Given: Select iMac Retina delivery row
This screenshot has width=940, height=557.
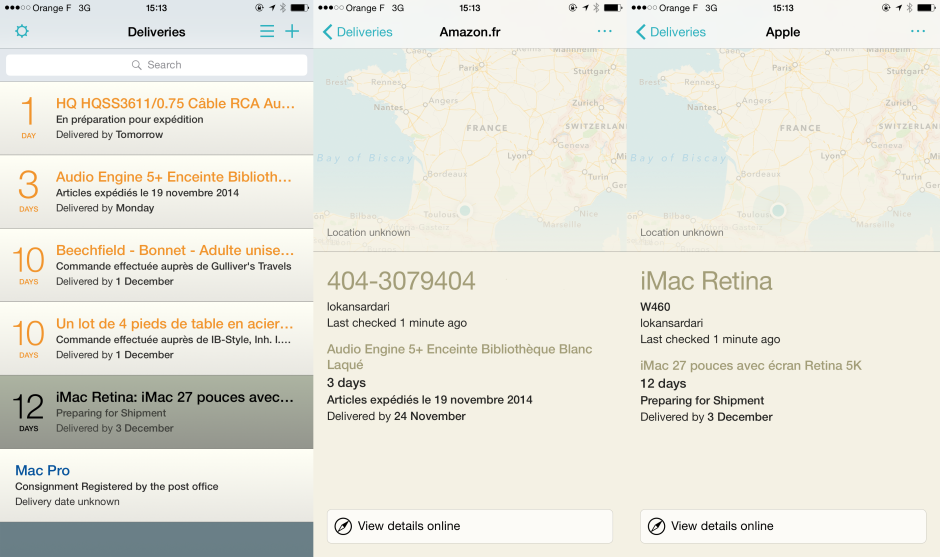Looking at the screenshot, I should [156, 412].
